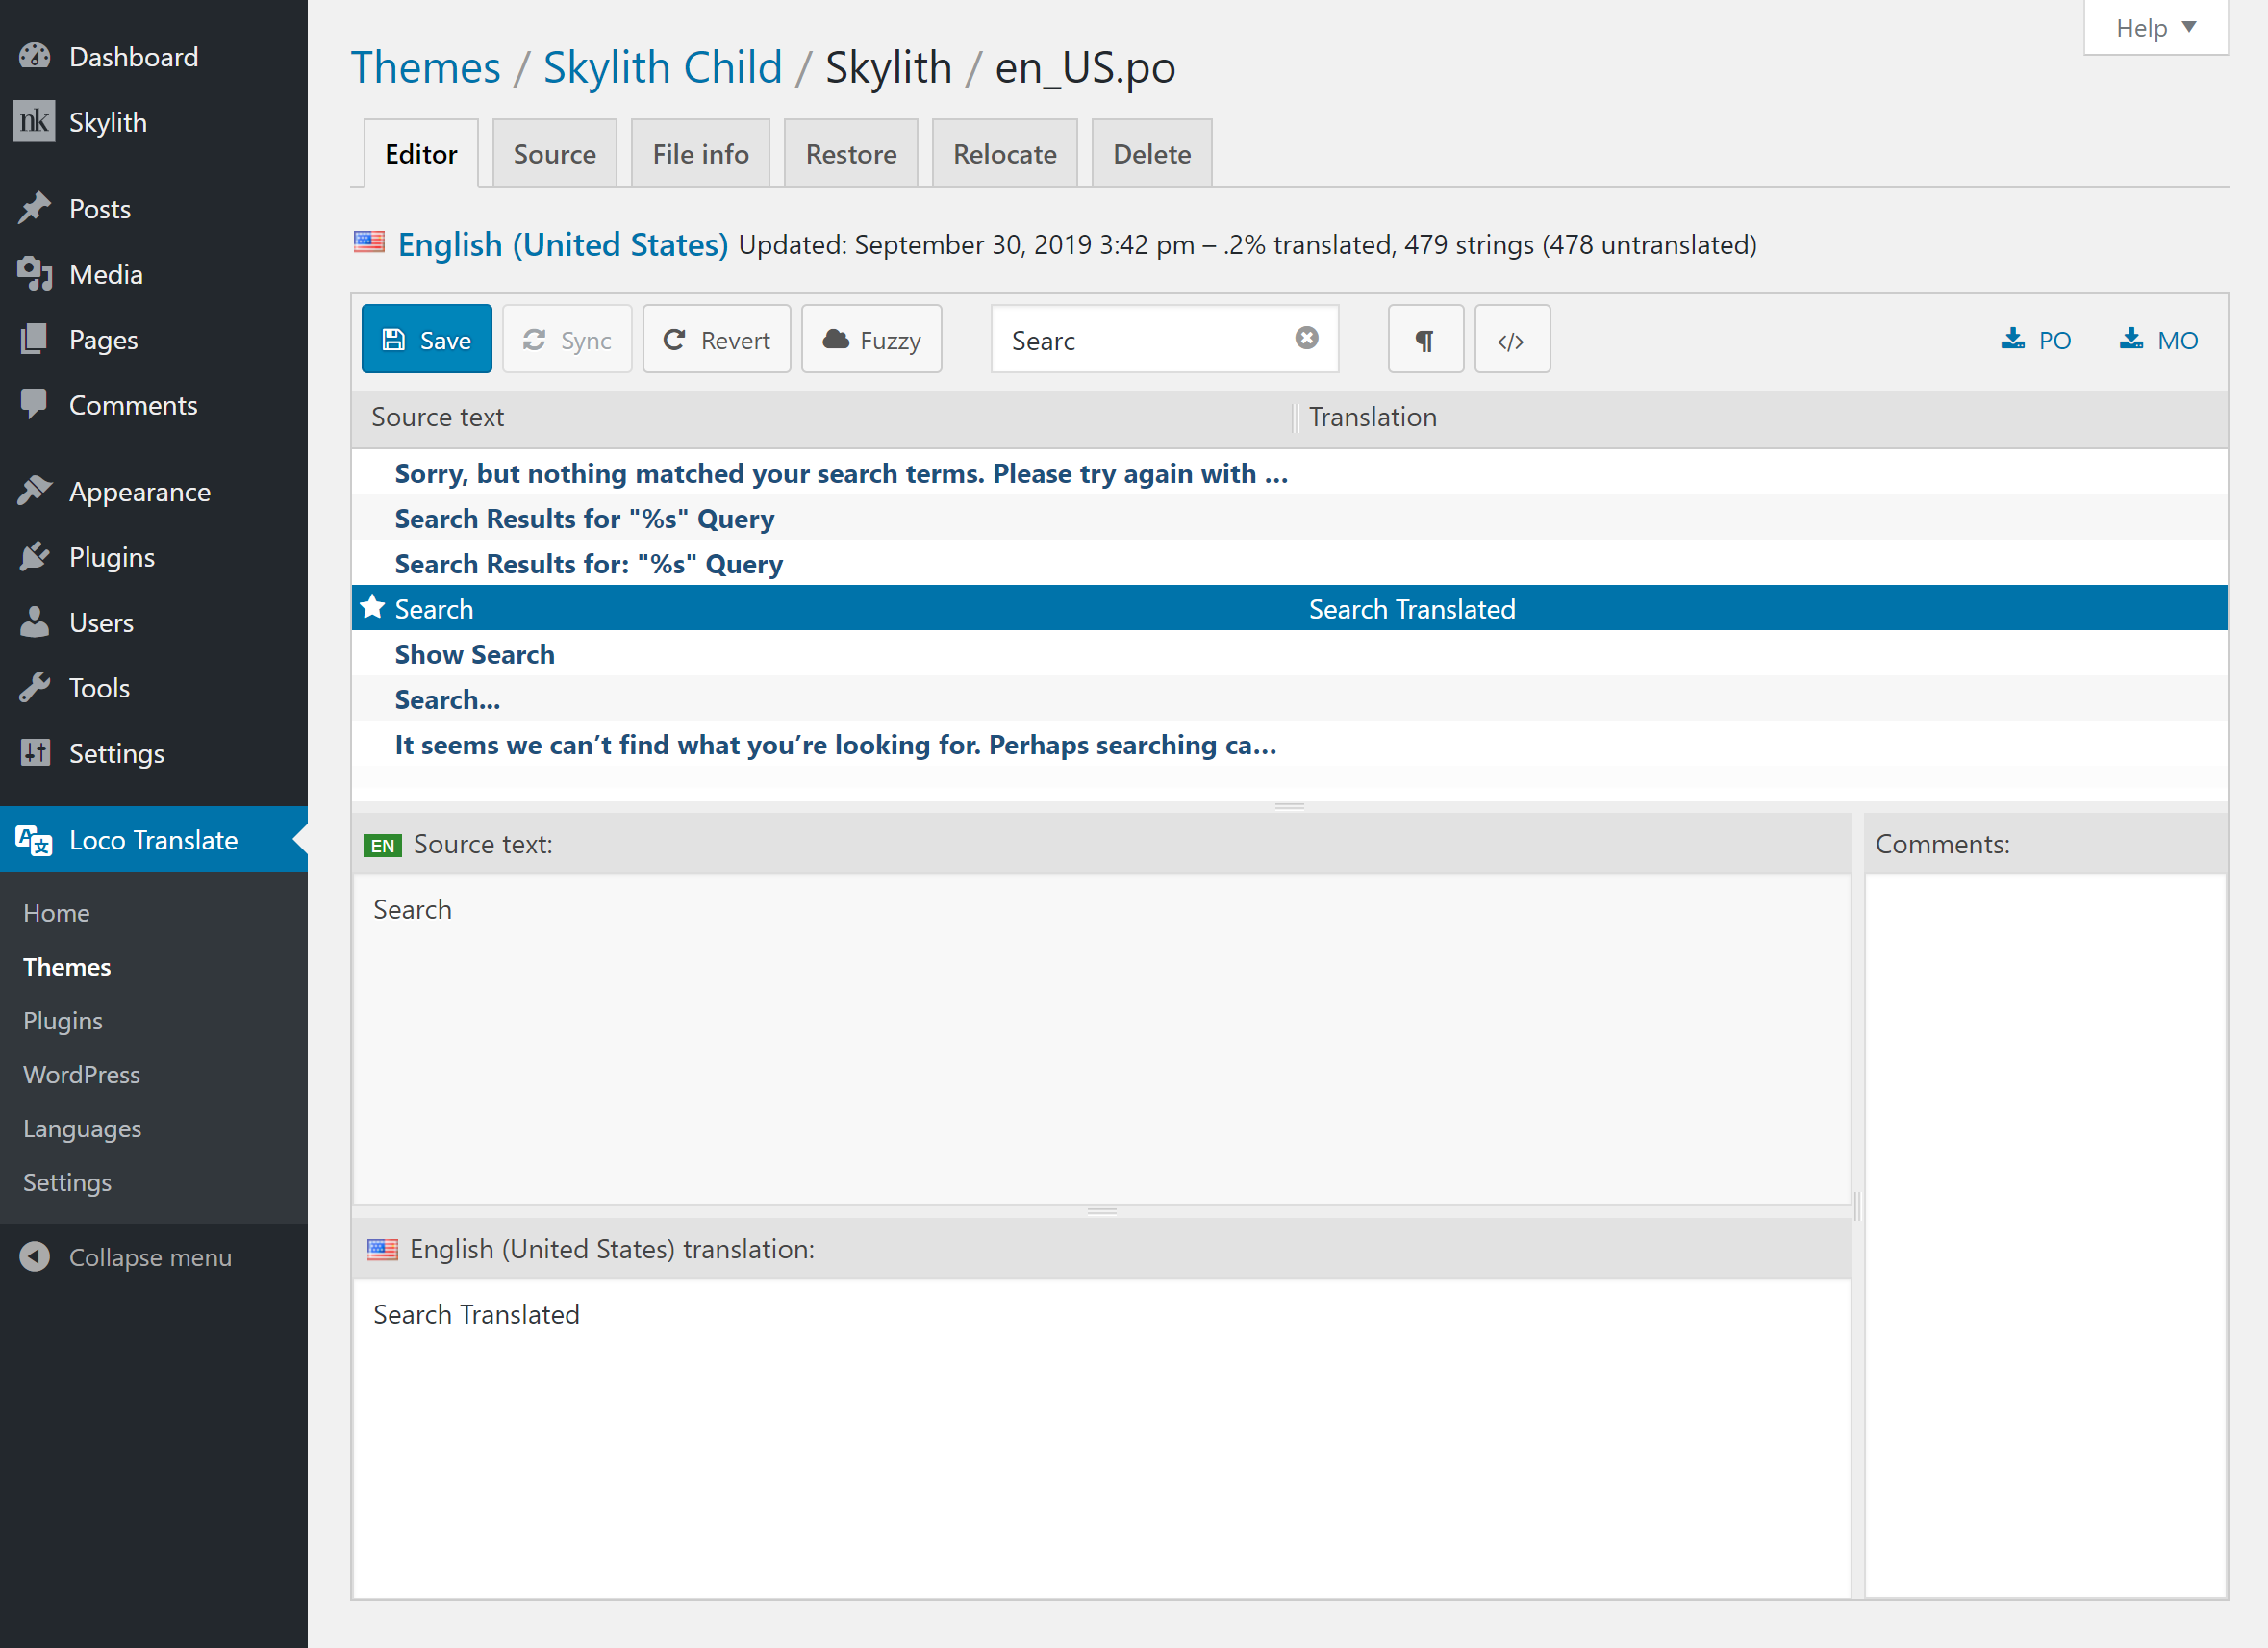Image resolution: width=2268 pixels, height=1648 pixels.
Task: Click the Skylith nk logo icon
Action: [x=35, y=122]
